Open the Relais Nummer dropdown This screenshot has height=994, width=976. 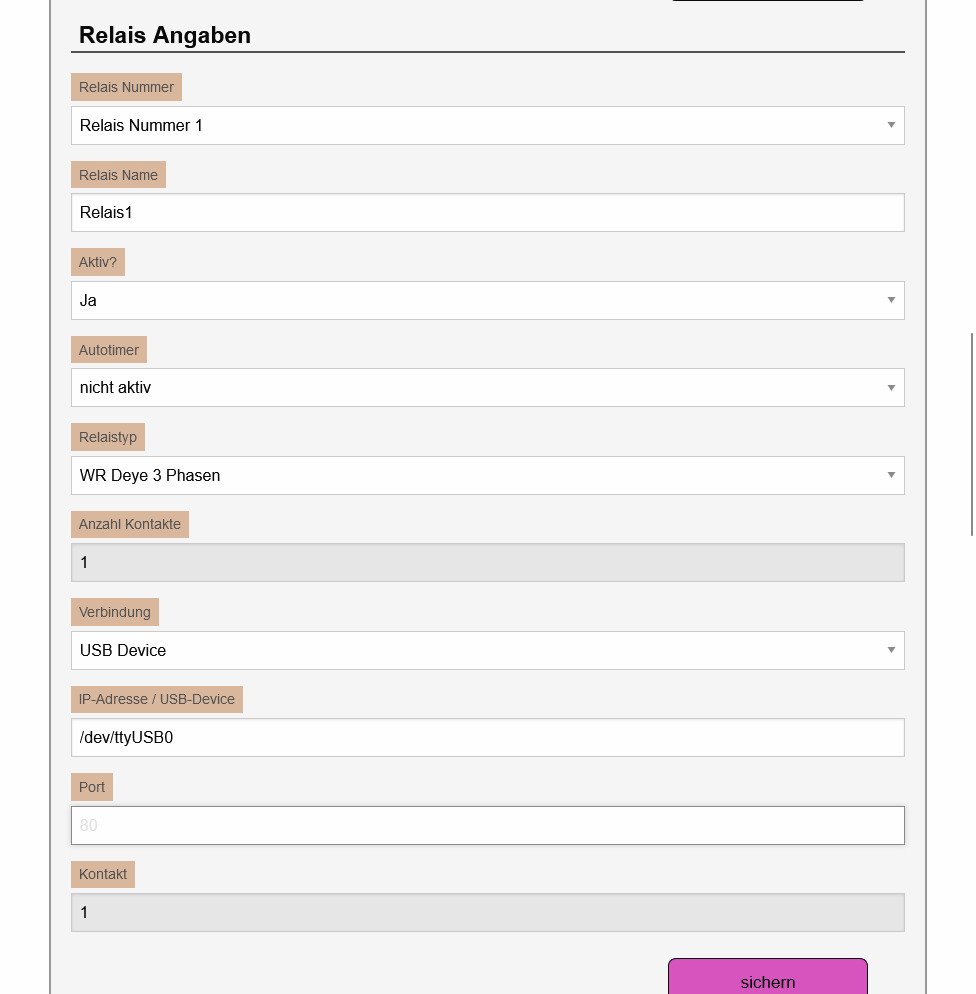(x=487, y=126)
